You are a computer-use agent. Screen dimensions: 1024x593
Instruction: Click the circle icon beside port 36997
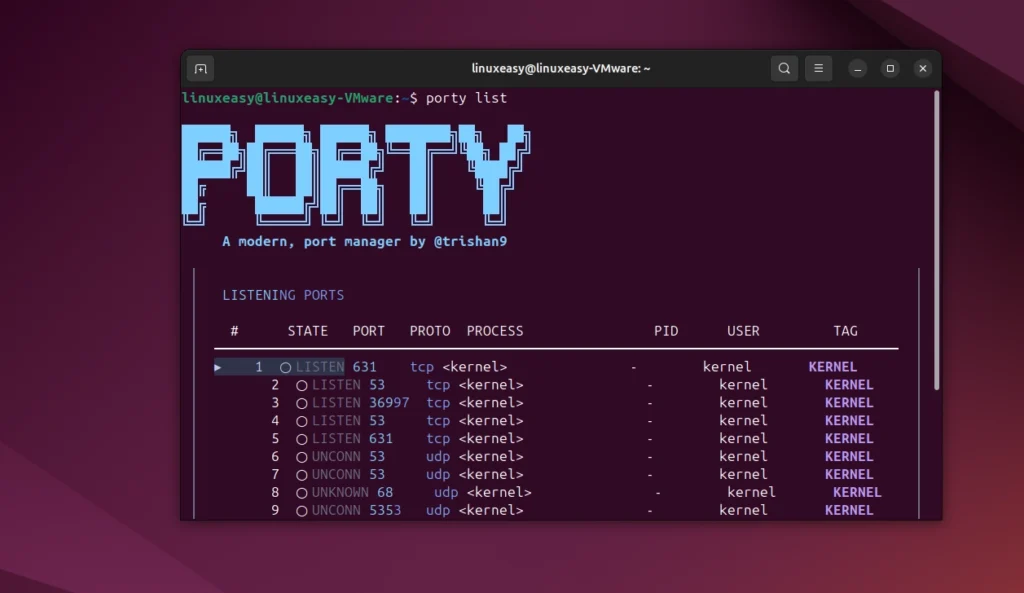click(302, 402)
